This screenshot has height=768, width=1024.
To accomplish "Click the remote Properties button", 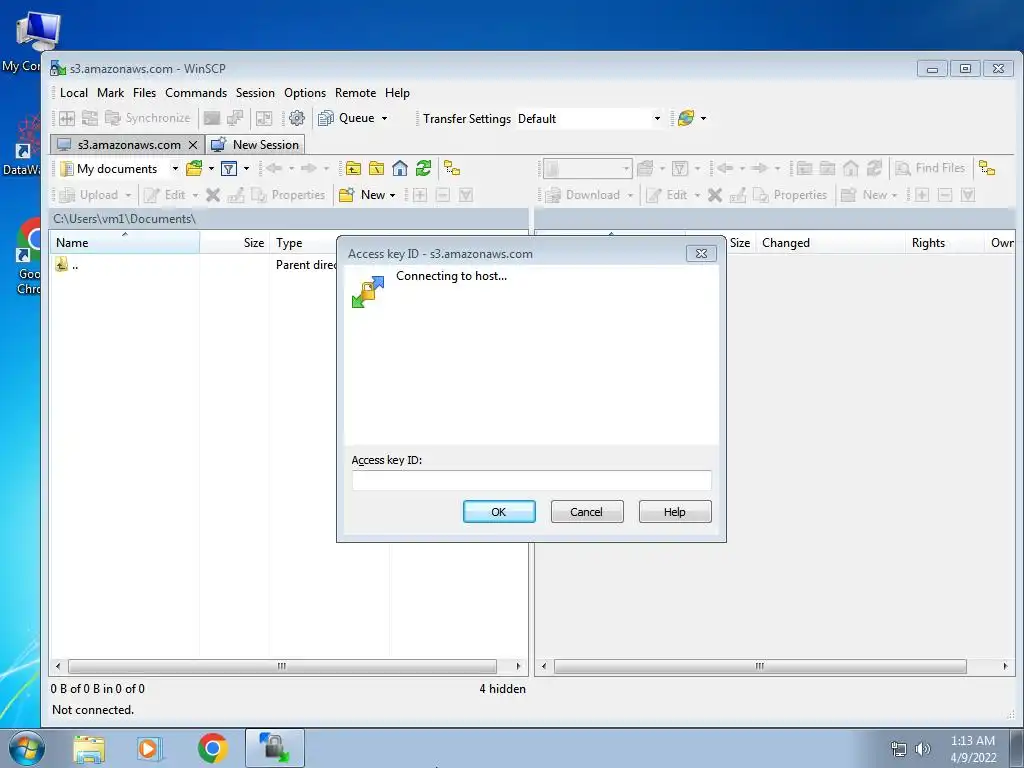I will pyautogui.click(x=790, y=195).
